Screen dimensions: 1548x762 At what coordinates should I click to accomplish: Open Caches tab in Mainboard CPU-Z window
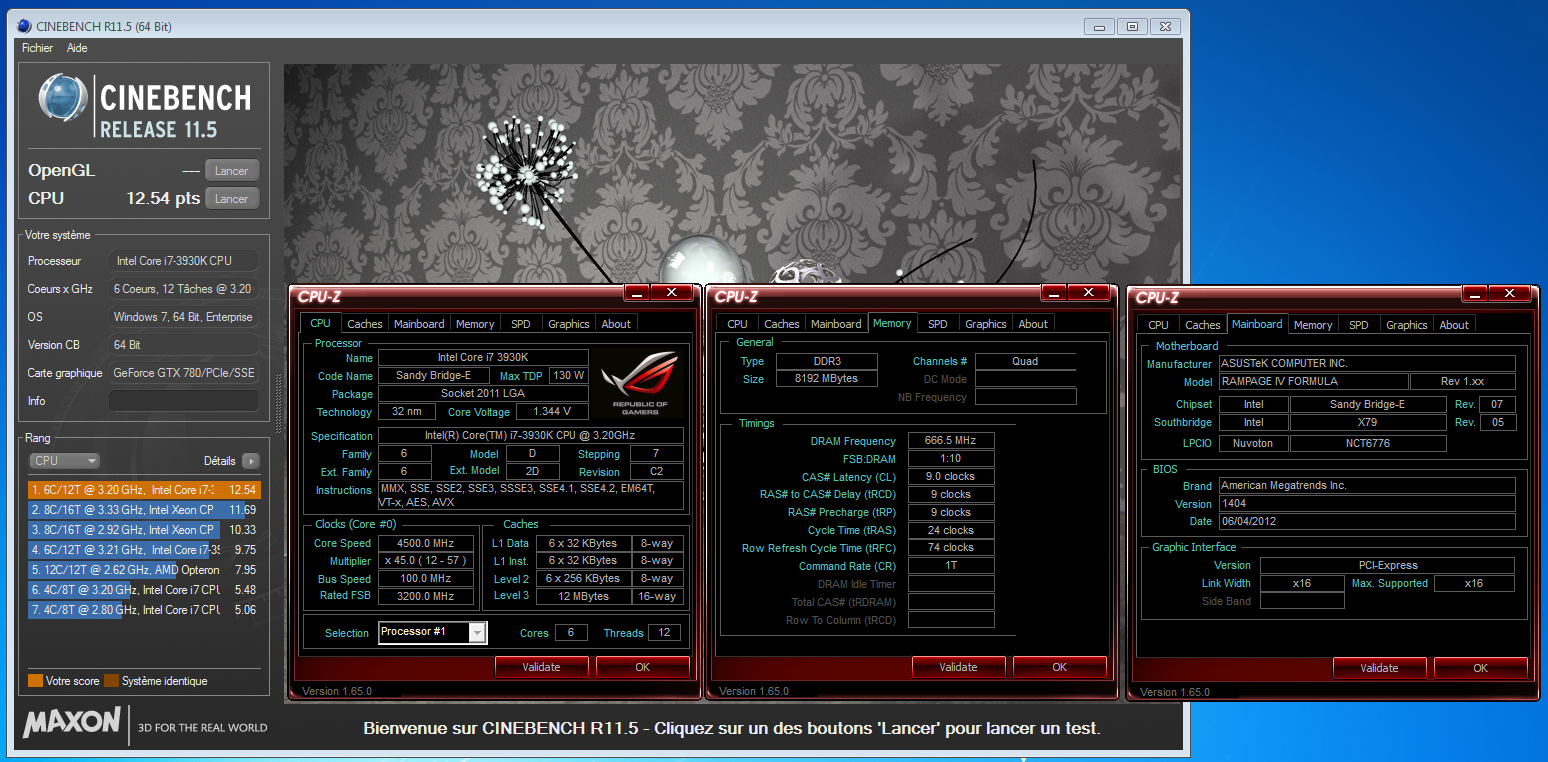(1203, 325)
